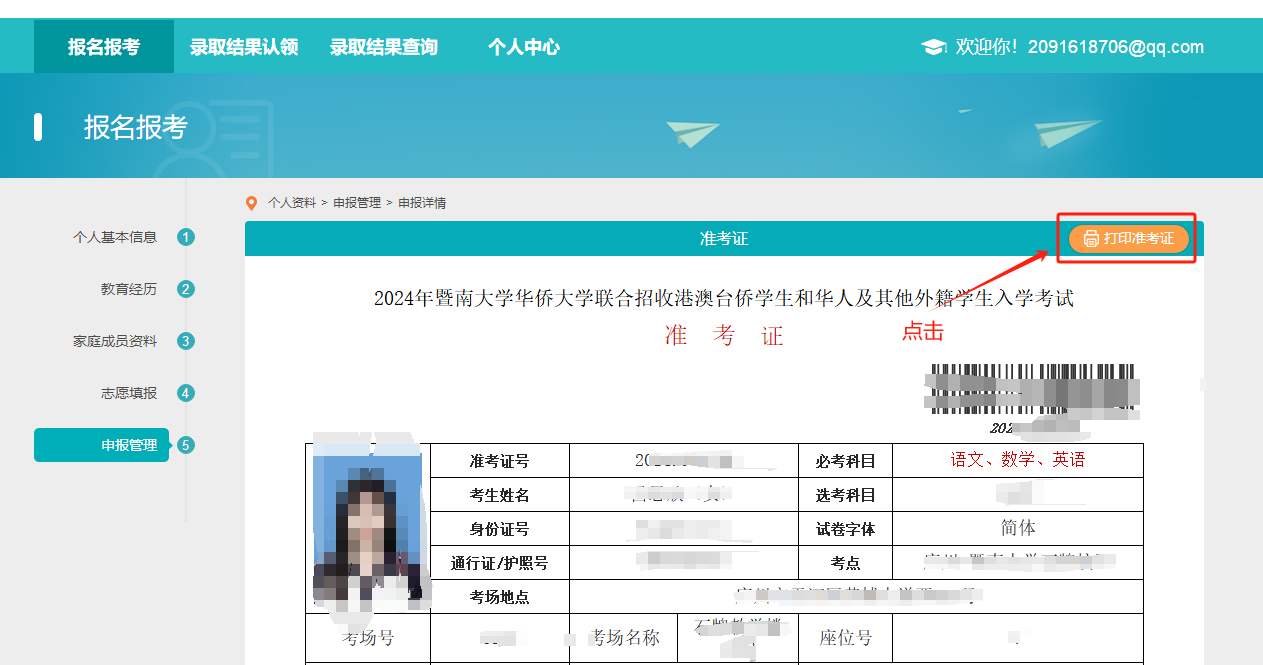Open the 报名报考 tab

(104, 47)
